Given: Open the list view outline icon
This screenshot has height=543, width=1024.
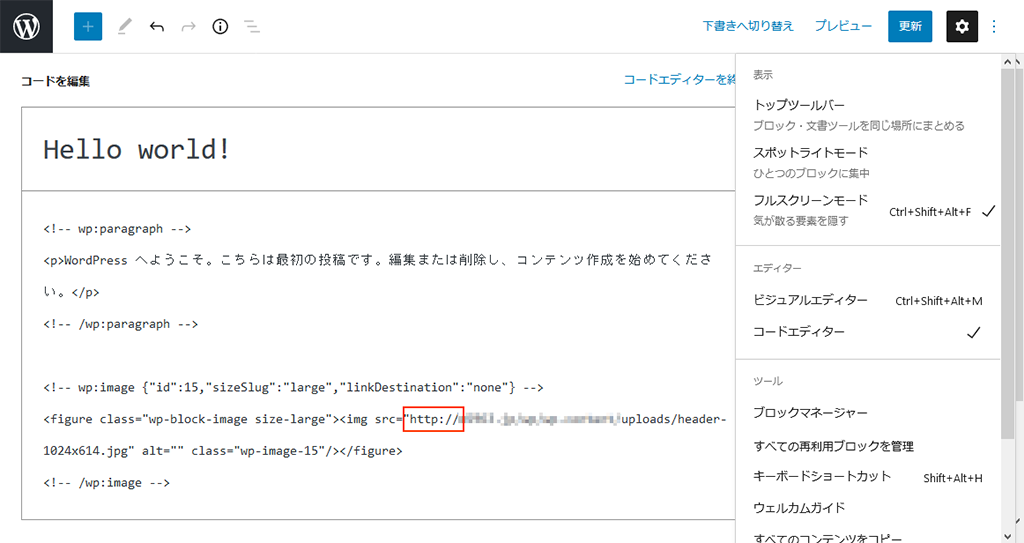Looking at the screenshot, I should click(x=252, y=26).
